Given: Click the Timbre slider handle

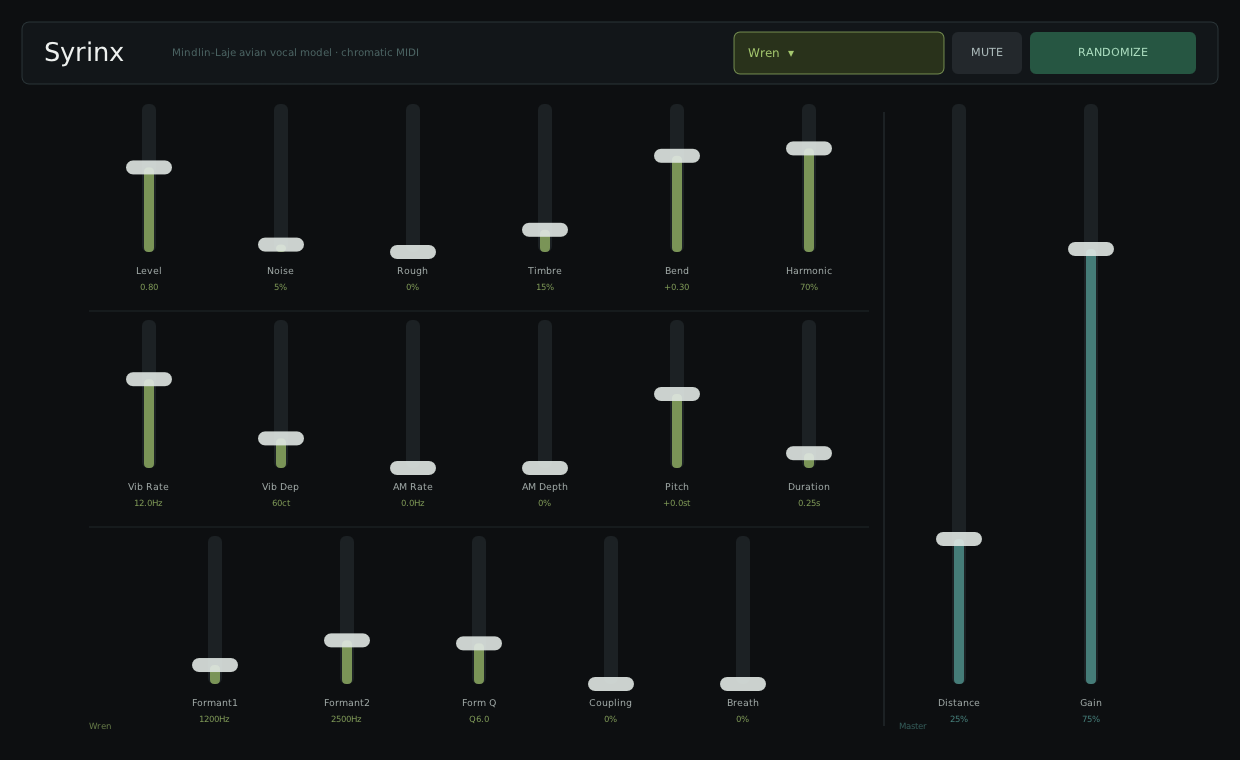Looking at the screenshot, I should pos(545,230).
